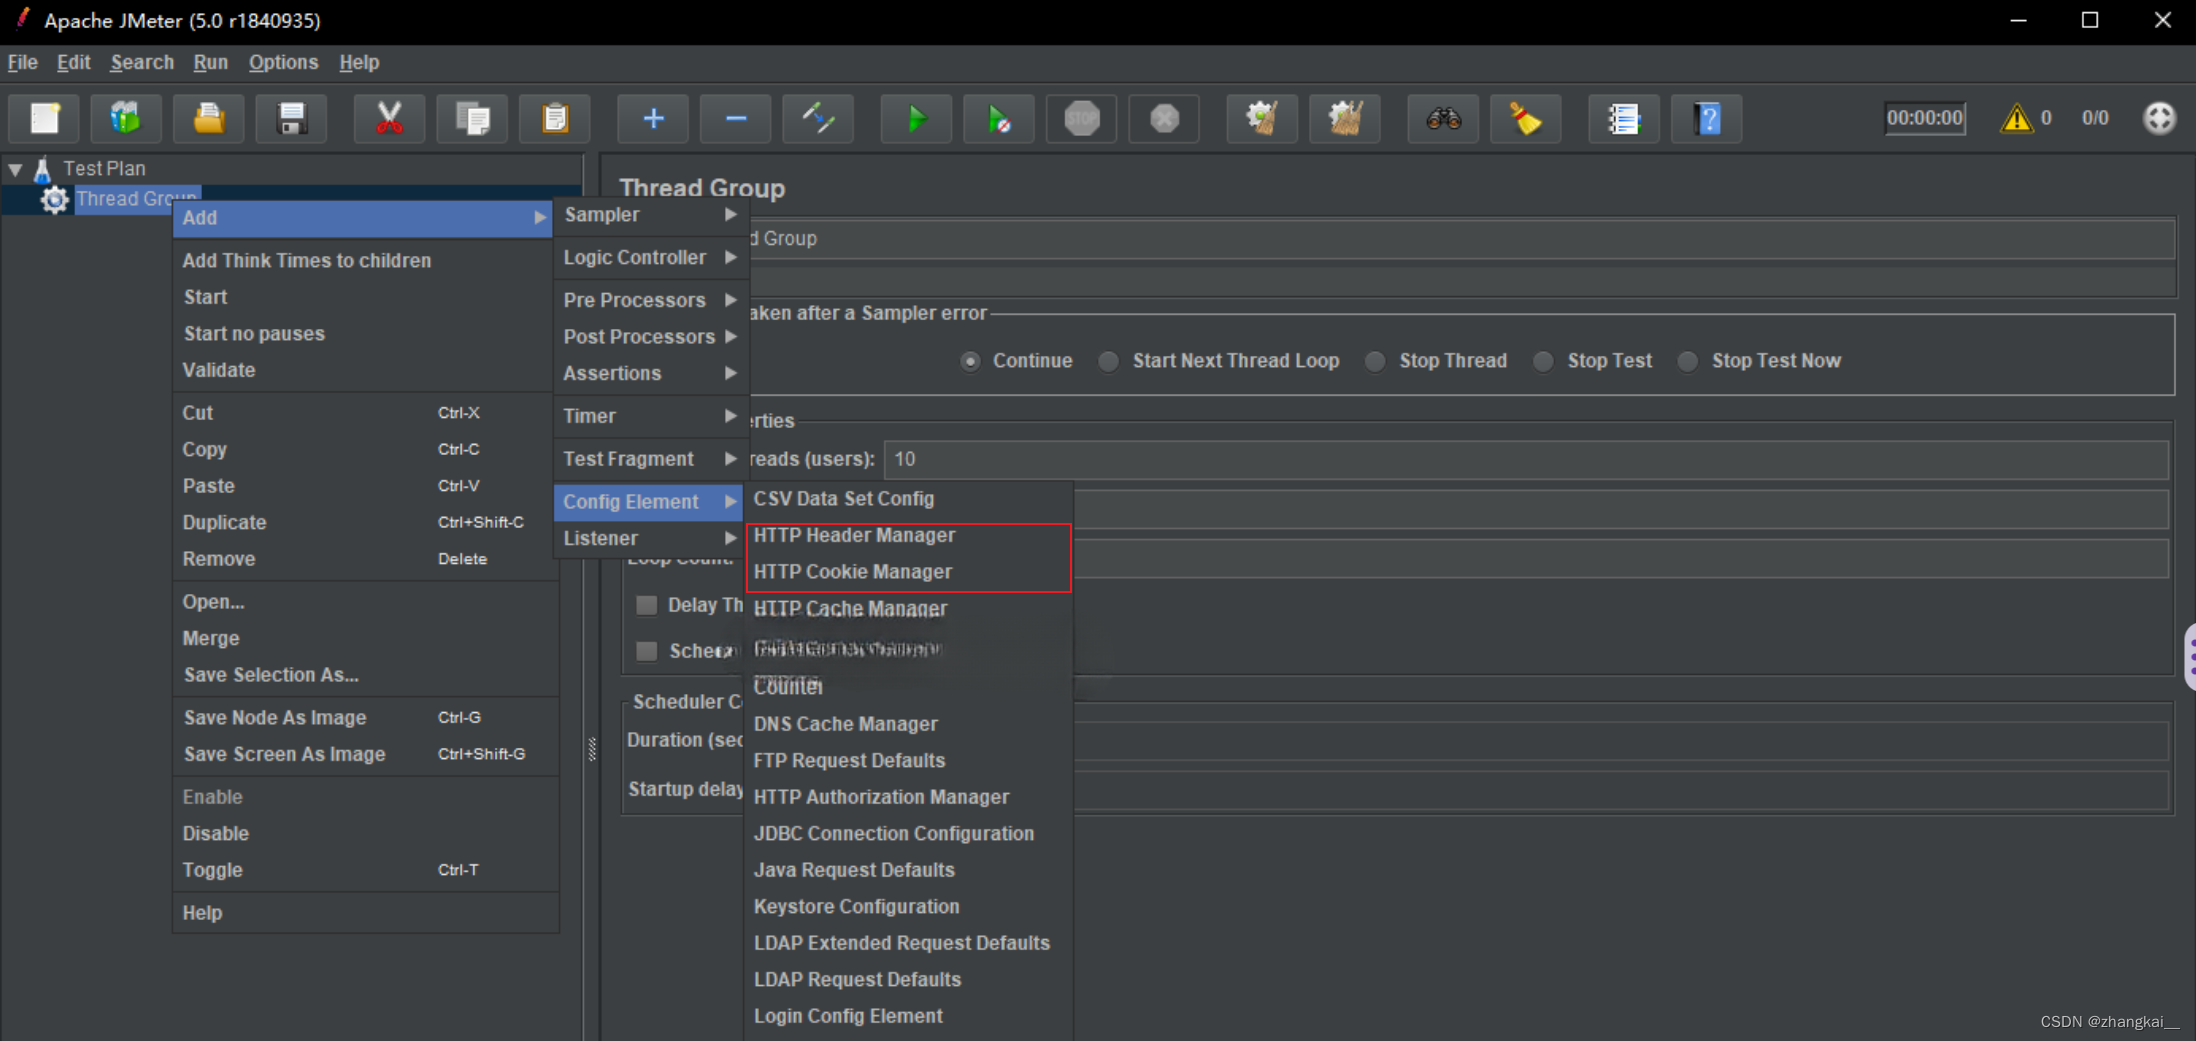Screen dimensions: 2196x1041
Task: Click the Clear results icon
Action: point(1262,119)
